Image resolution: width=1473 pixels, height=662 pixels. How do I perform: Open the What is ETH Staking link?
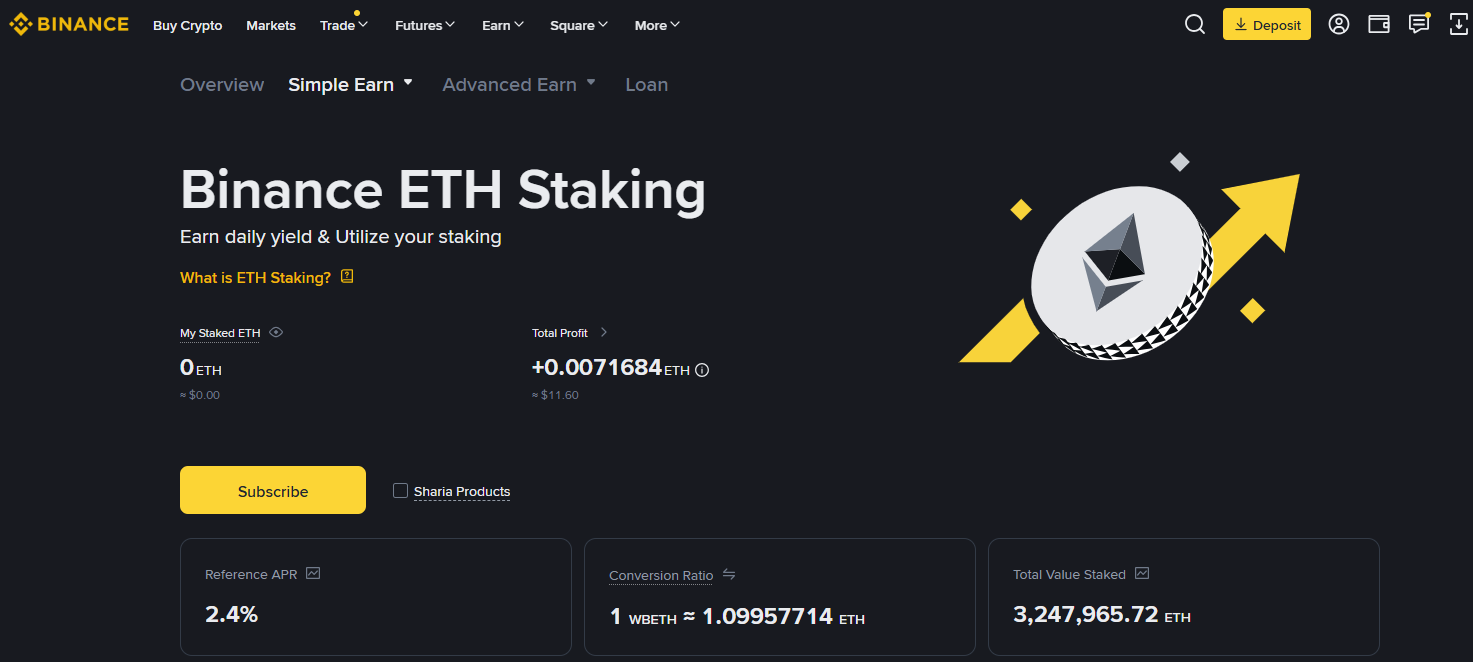(x=255, y=277)
